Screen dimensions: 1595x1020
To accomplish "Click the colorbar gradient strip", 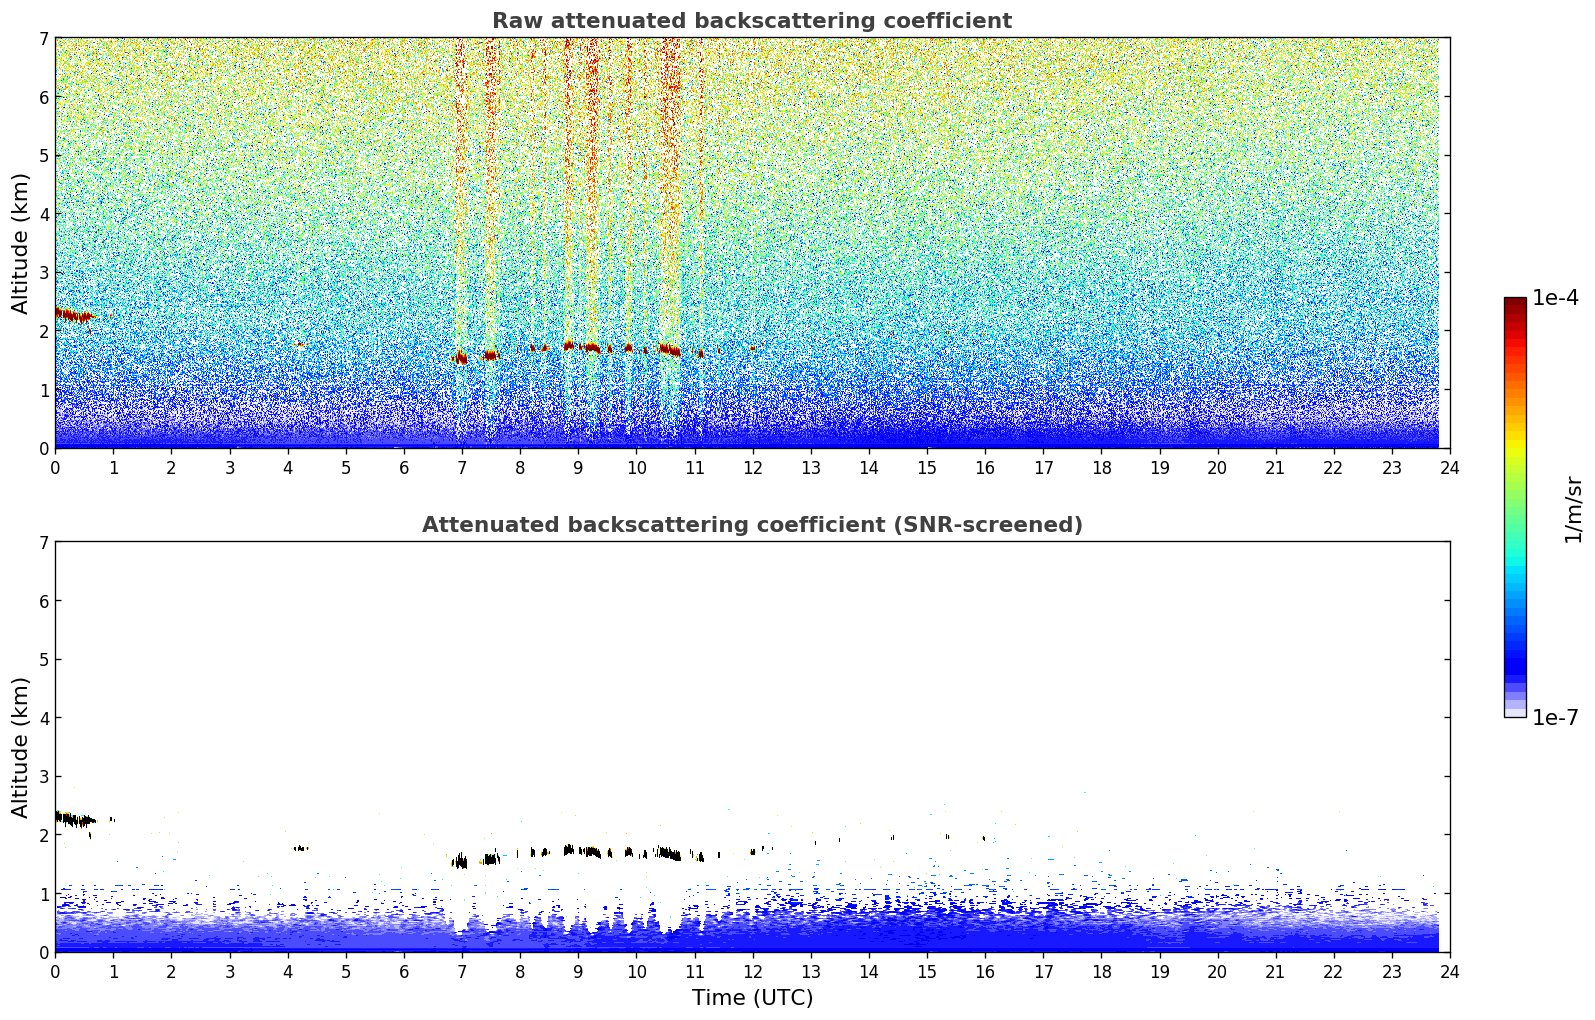I will [1515, 507].
